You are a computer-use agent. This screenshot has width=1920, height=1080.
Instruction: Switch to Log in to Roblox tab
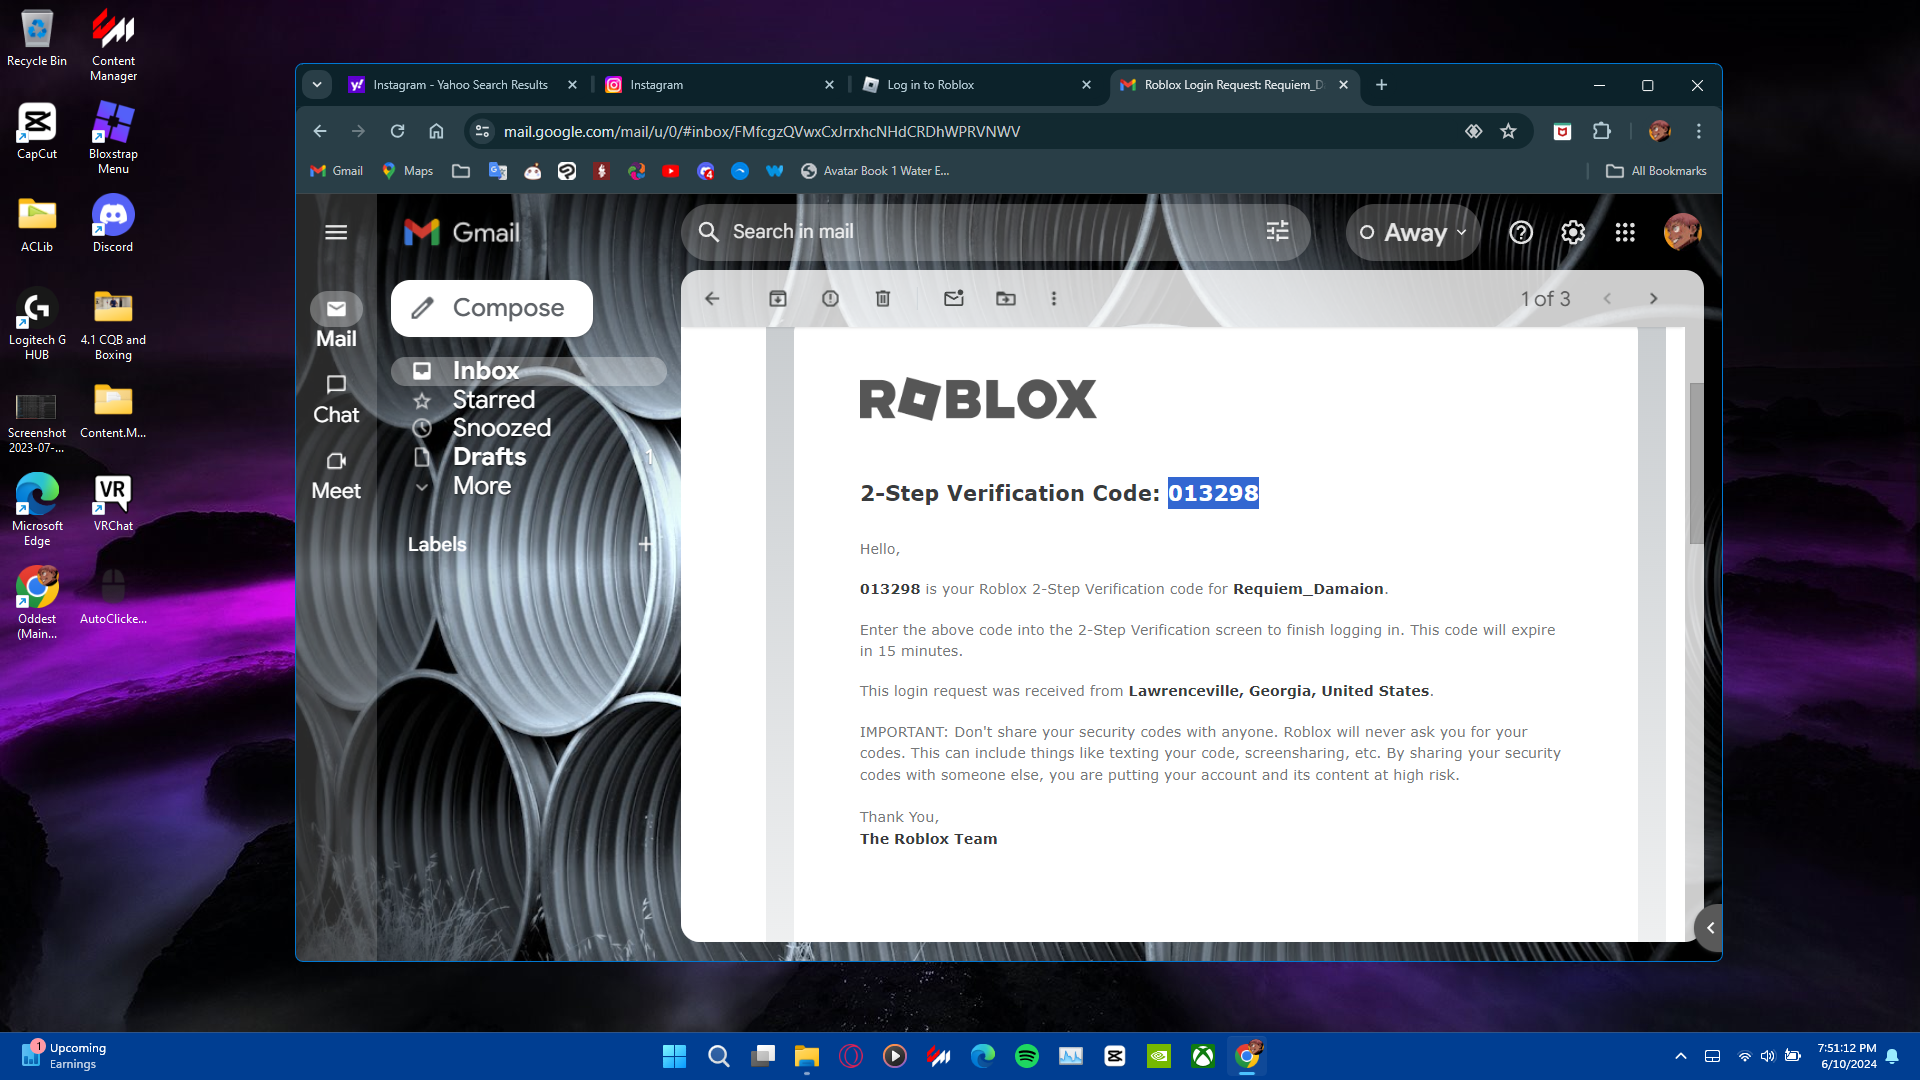point(930,85)
